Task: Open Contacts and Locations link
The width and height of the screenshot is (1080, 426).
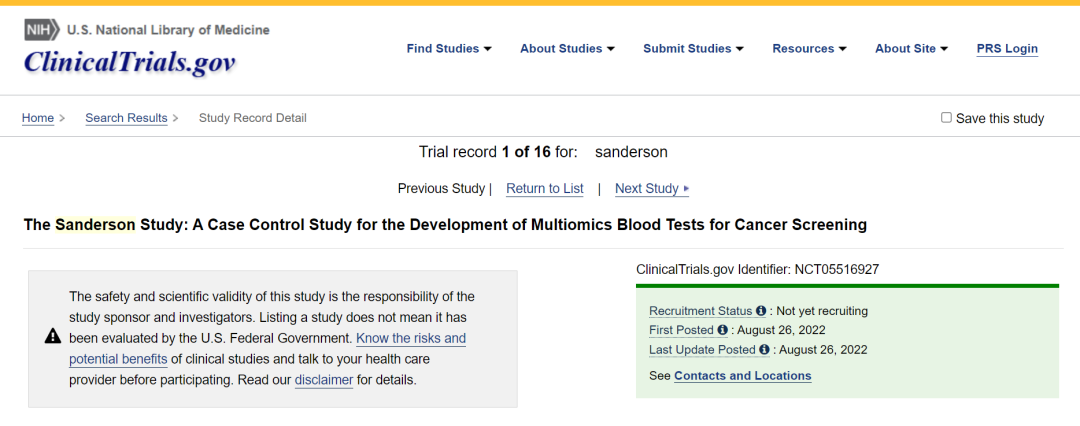Action: click(x=742, y=376)
